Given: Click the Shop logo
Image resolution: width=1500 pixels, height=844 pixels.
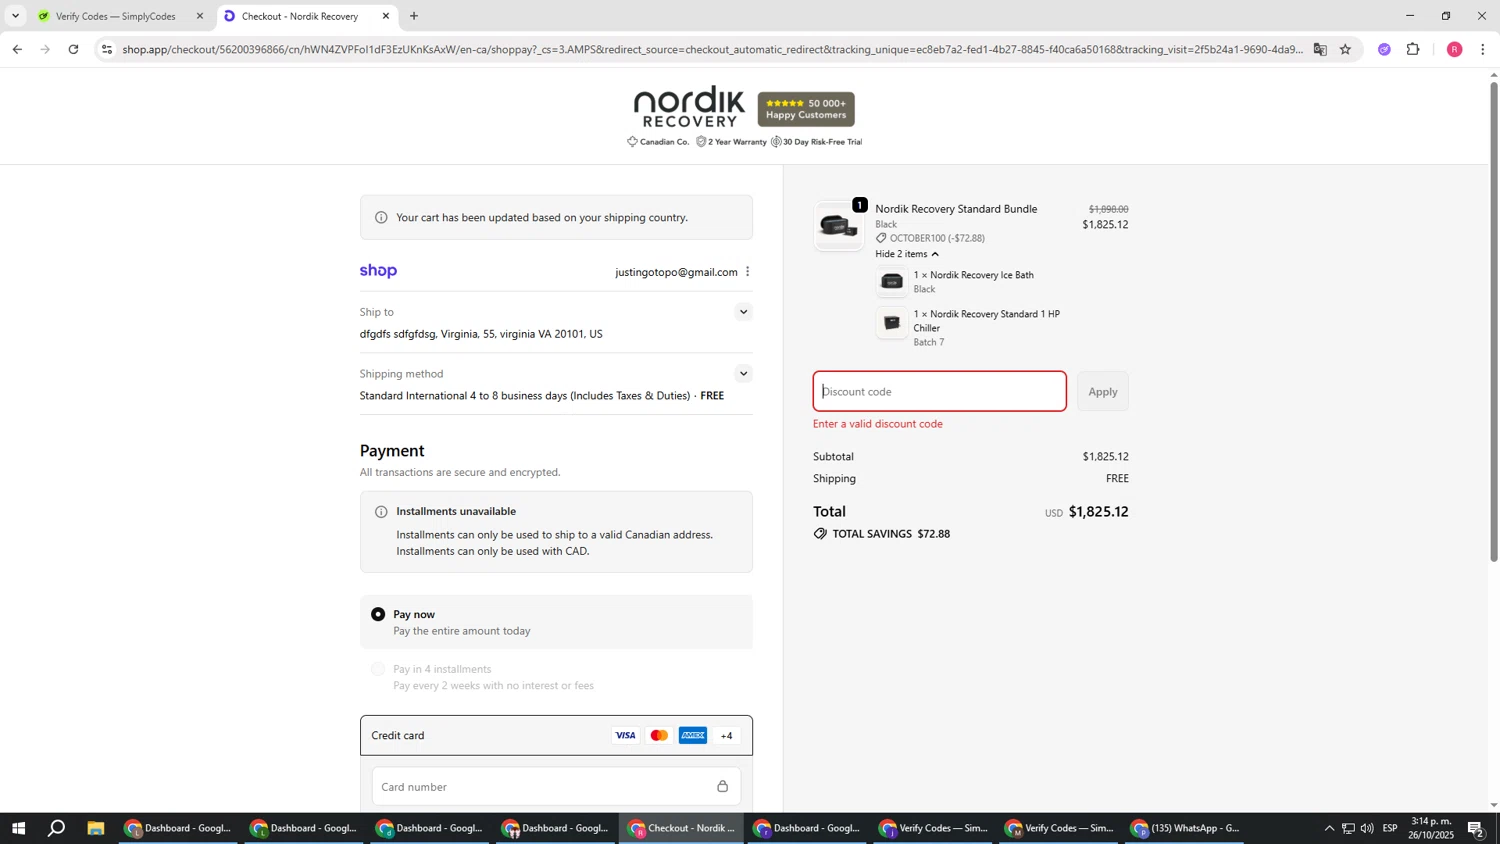Looking at the screenshot, I should pos(378,271).
